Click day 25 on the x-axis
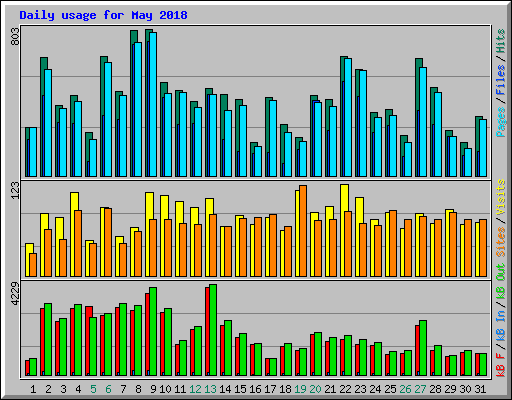 point(390,389)
